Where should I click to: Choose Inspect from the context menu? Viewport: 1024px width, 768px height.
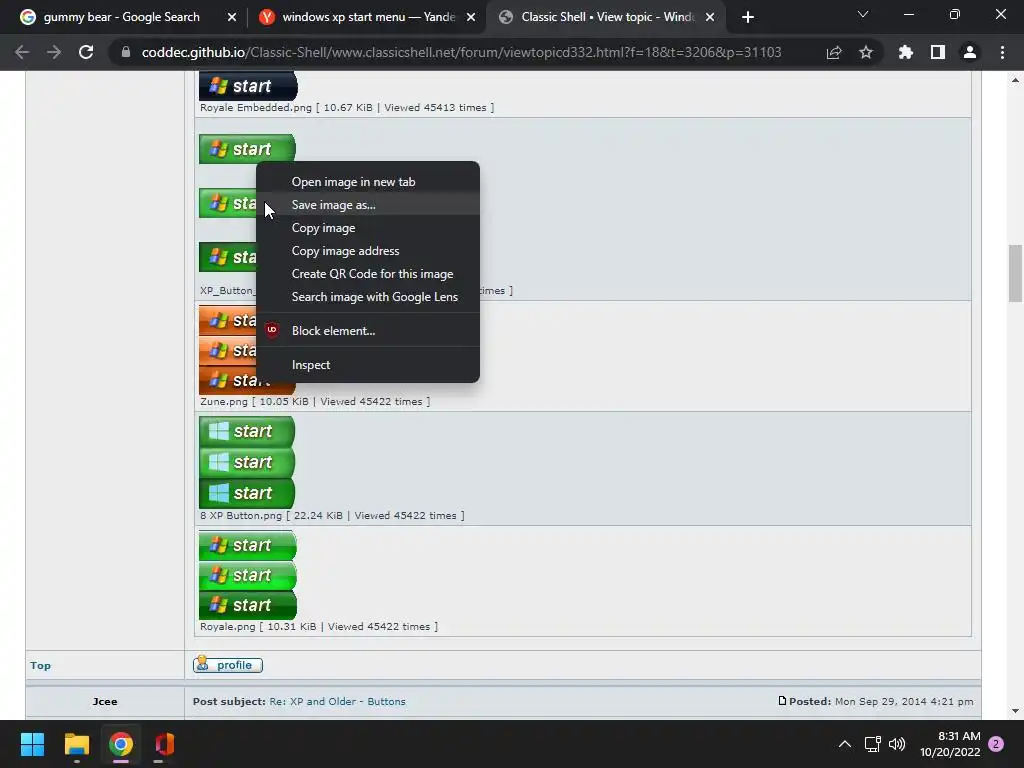click(368, 365)
